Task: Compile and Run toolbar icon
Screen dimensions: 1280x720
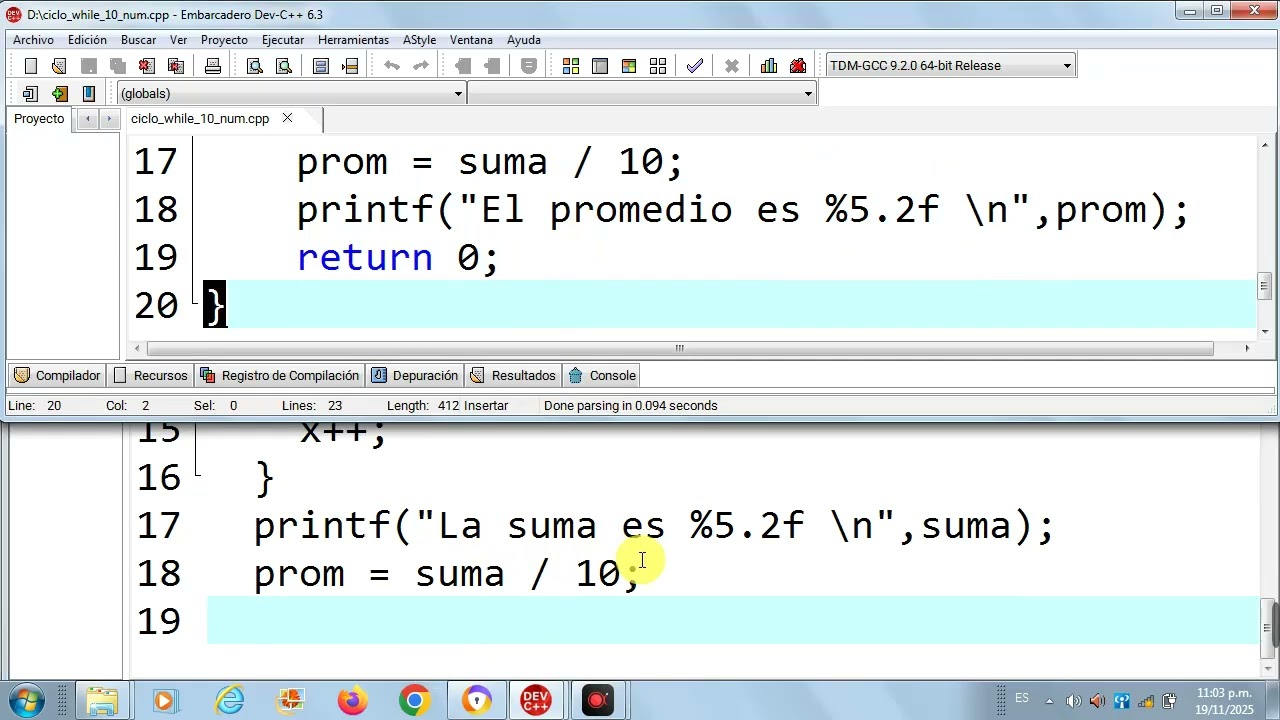Action: pyautogui.click(x=629, y=66)
